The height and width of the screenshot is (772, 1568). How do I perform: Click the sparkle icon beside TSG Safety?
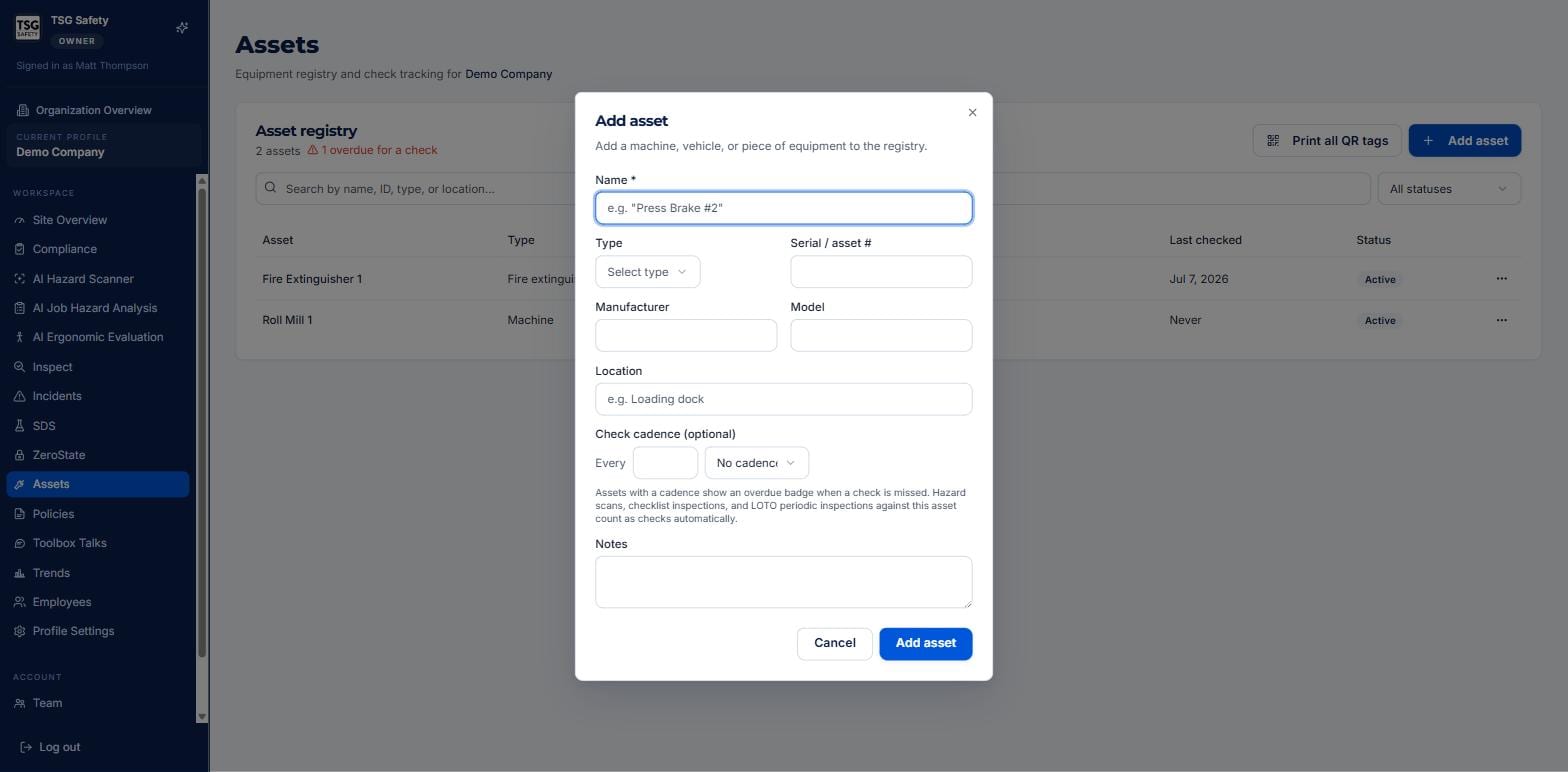click(x=182, y=28)
